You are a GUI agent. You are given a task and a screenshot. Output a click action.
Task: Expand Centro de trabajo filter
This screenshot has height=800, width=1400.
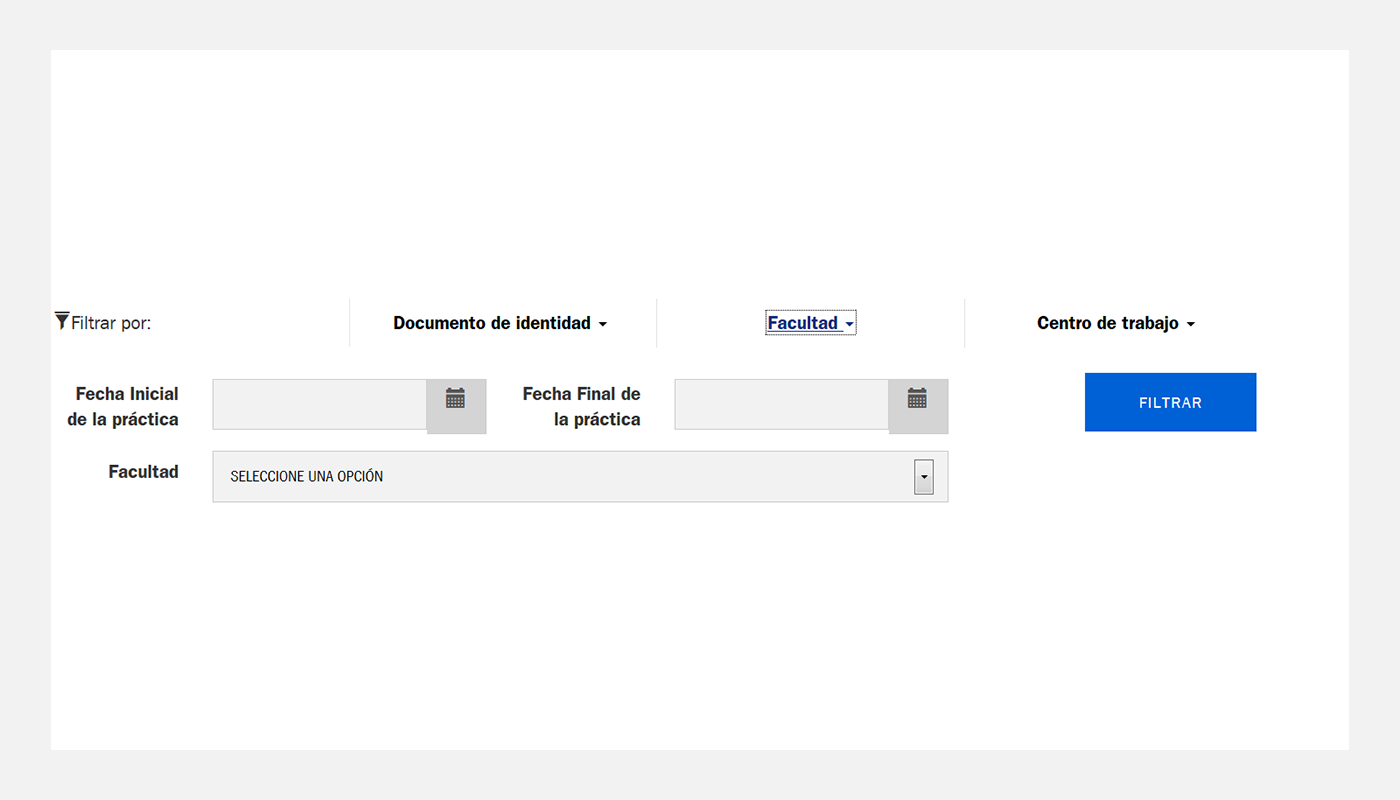click(x=1116, y=323)
